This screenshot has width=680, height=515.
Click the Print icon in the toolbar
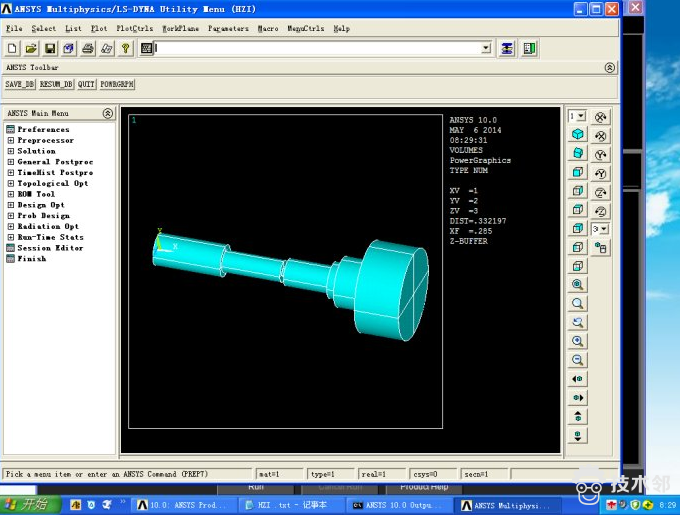(x=88, y=48)
